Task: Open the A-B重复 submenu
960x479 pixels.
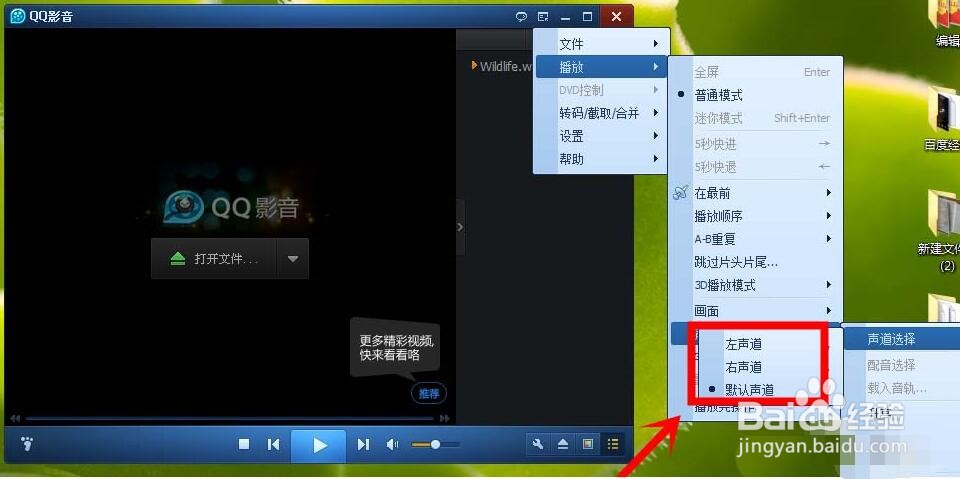Action: tap(756, 239)
